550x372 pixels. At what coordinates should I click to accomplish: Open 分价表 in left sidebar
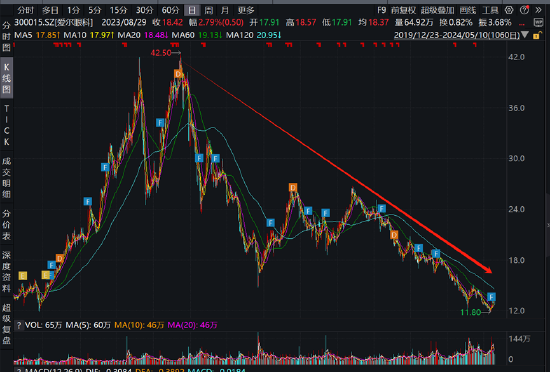(x=6, y=225)
